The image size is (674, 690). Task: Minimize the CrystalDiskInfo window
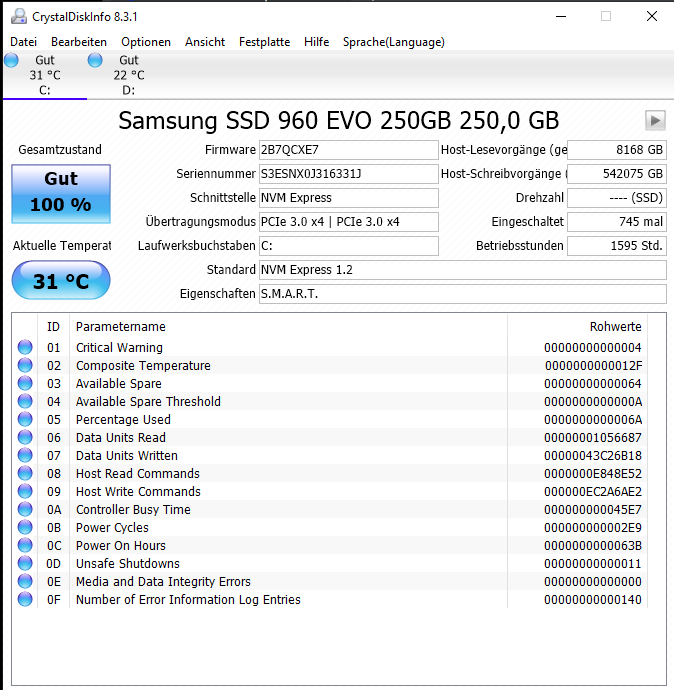coord(561,17)
